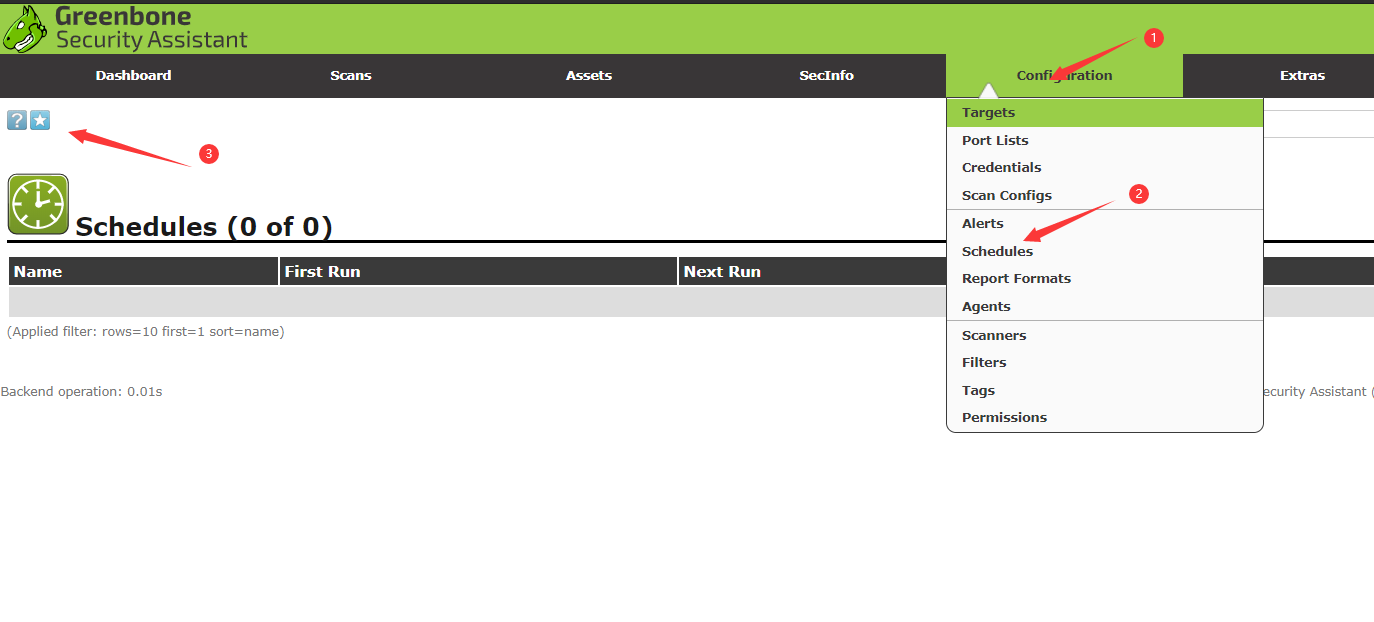
Task: Choose Port Lists in the dropdown
Action: (x=995, y=141)
